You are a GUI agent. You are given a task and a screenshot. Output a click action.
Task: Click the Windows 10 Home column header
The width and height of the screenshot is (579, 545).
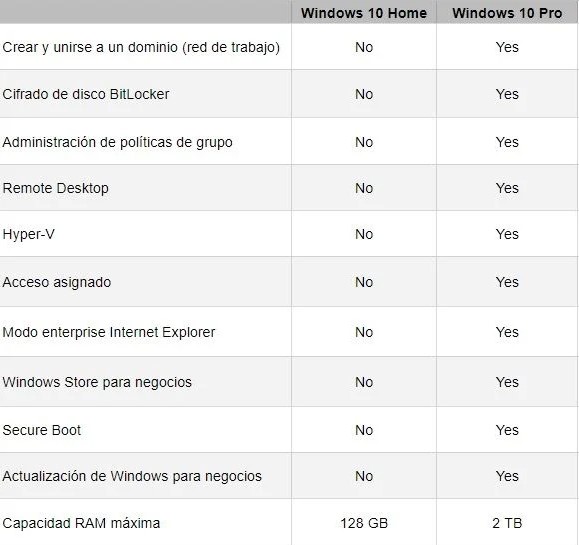[x=364, y=13]
